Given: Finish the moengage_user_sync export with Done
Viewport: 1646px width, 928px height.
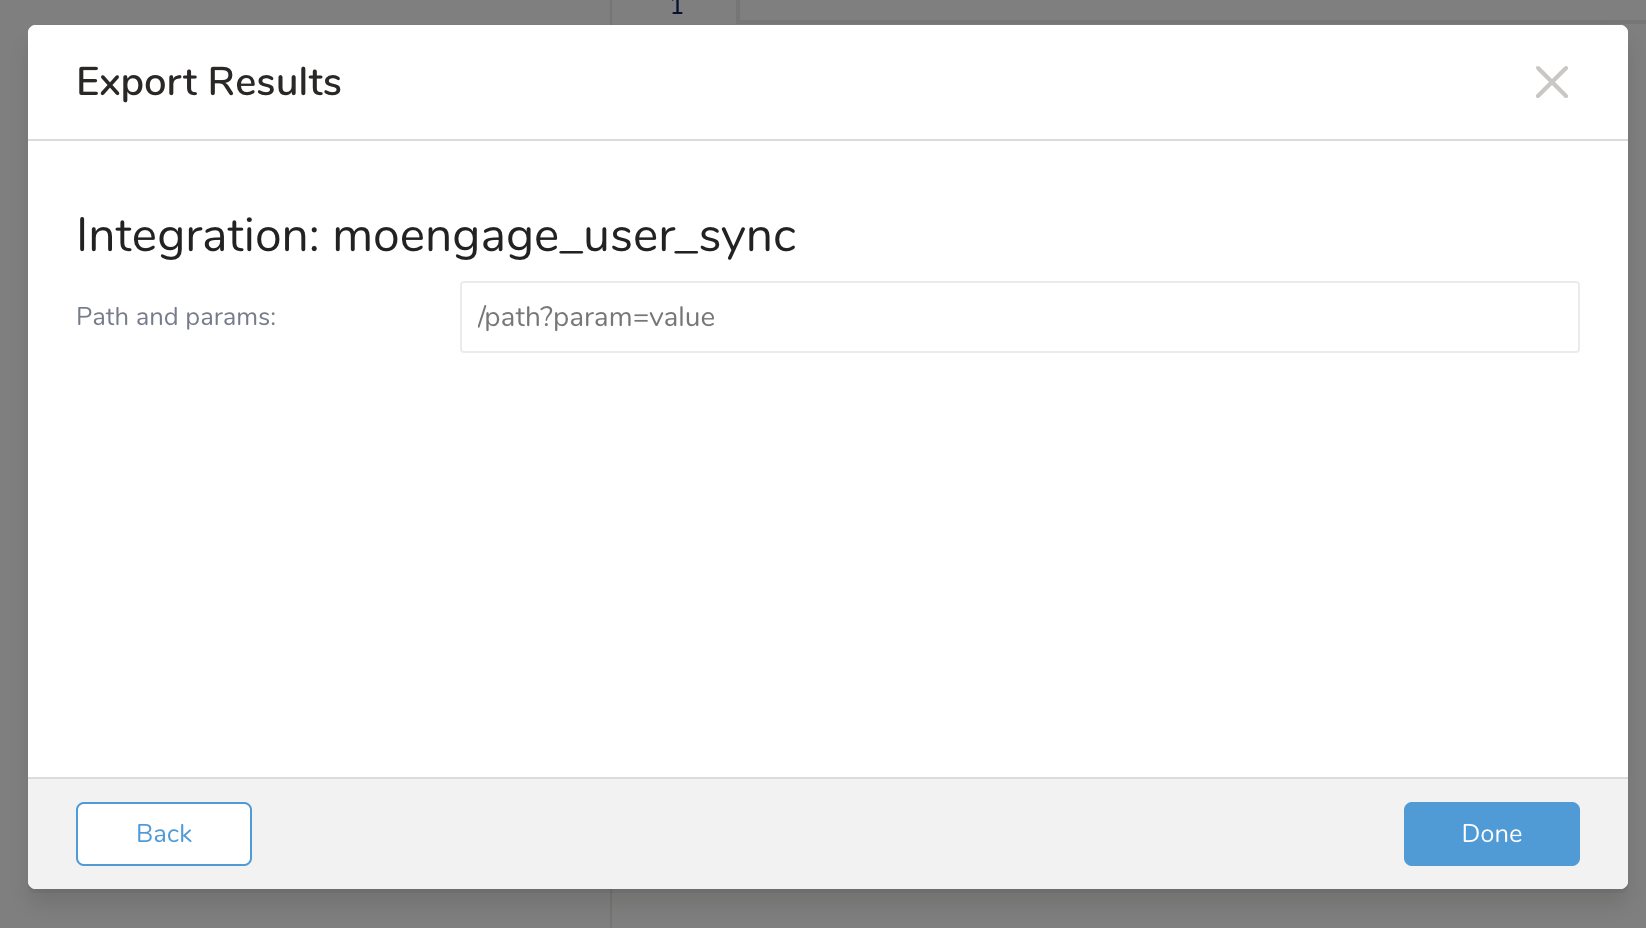Looking at the screenshot, I should coord(1491,833).
